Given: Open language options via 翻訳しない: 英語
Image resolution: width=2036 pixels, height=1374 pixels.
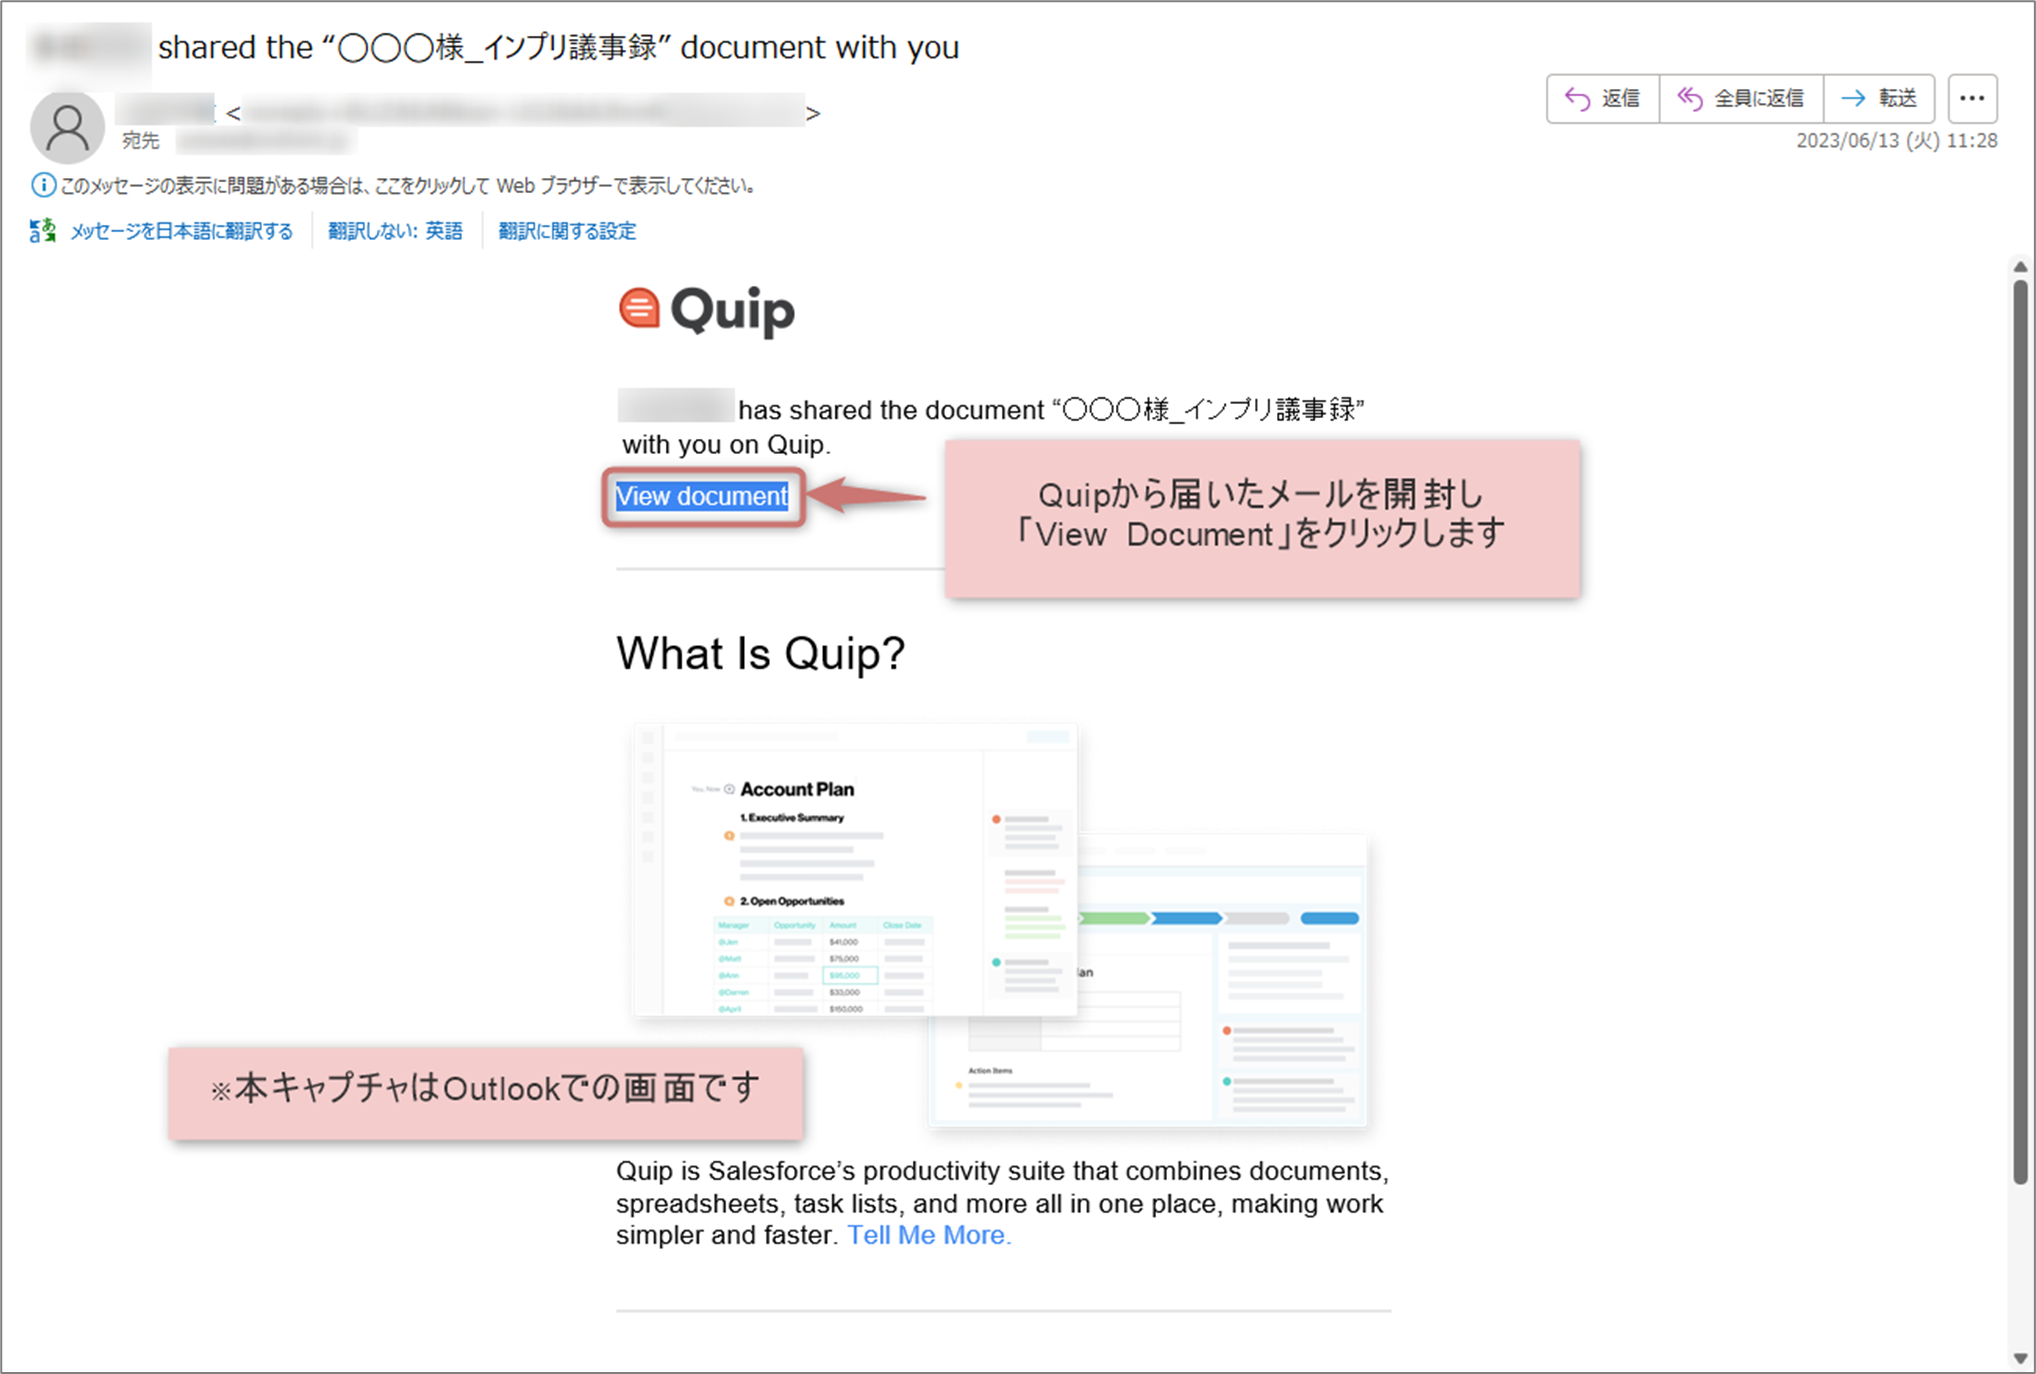Looking at the screenshot, I should (396, 230).
